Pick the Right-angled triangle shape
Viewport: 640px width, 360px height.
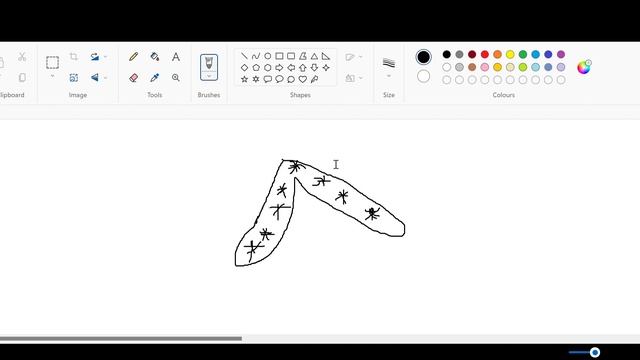(326, 56)
